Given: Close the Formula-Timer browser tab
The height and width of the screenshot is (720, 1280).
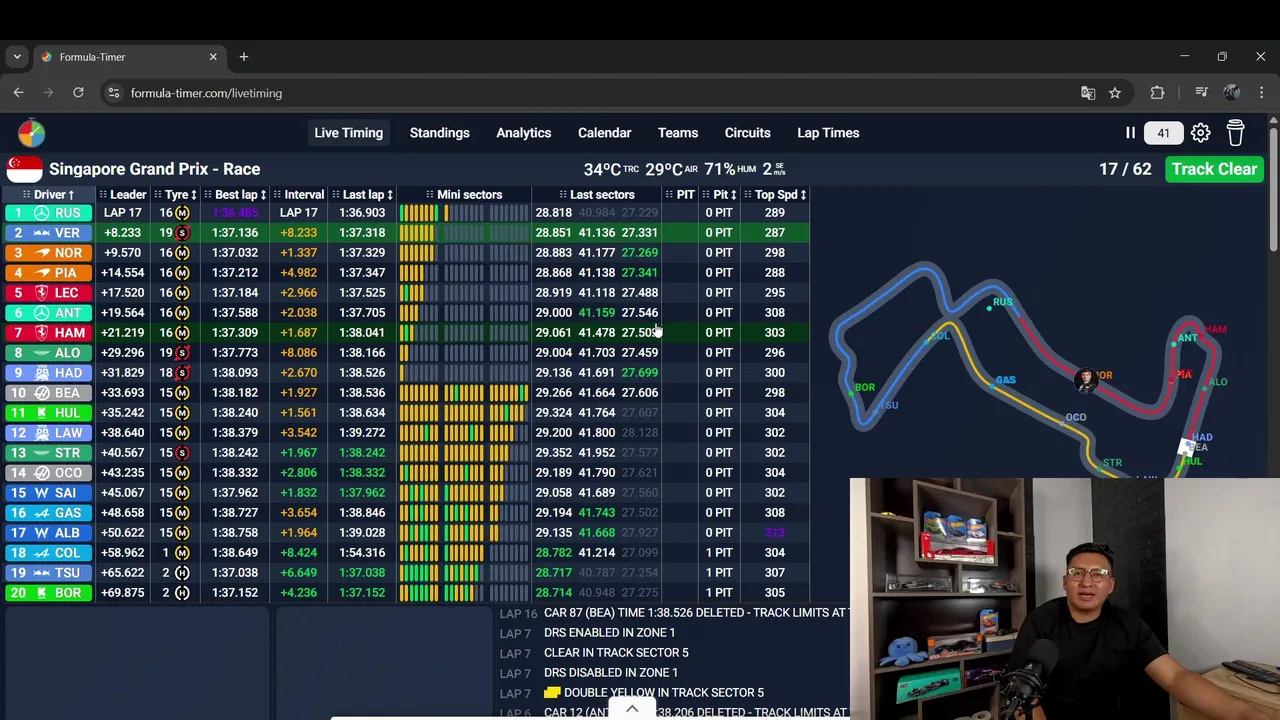Looking at the screenshot, I should pos(213,57).
